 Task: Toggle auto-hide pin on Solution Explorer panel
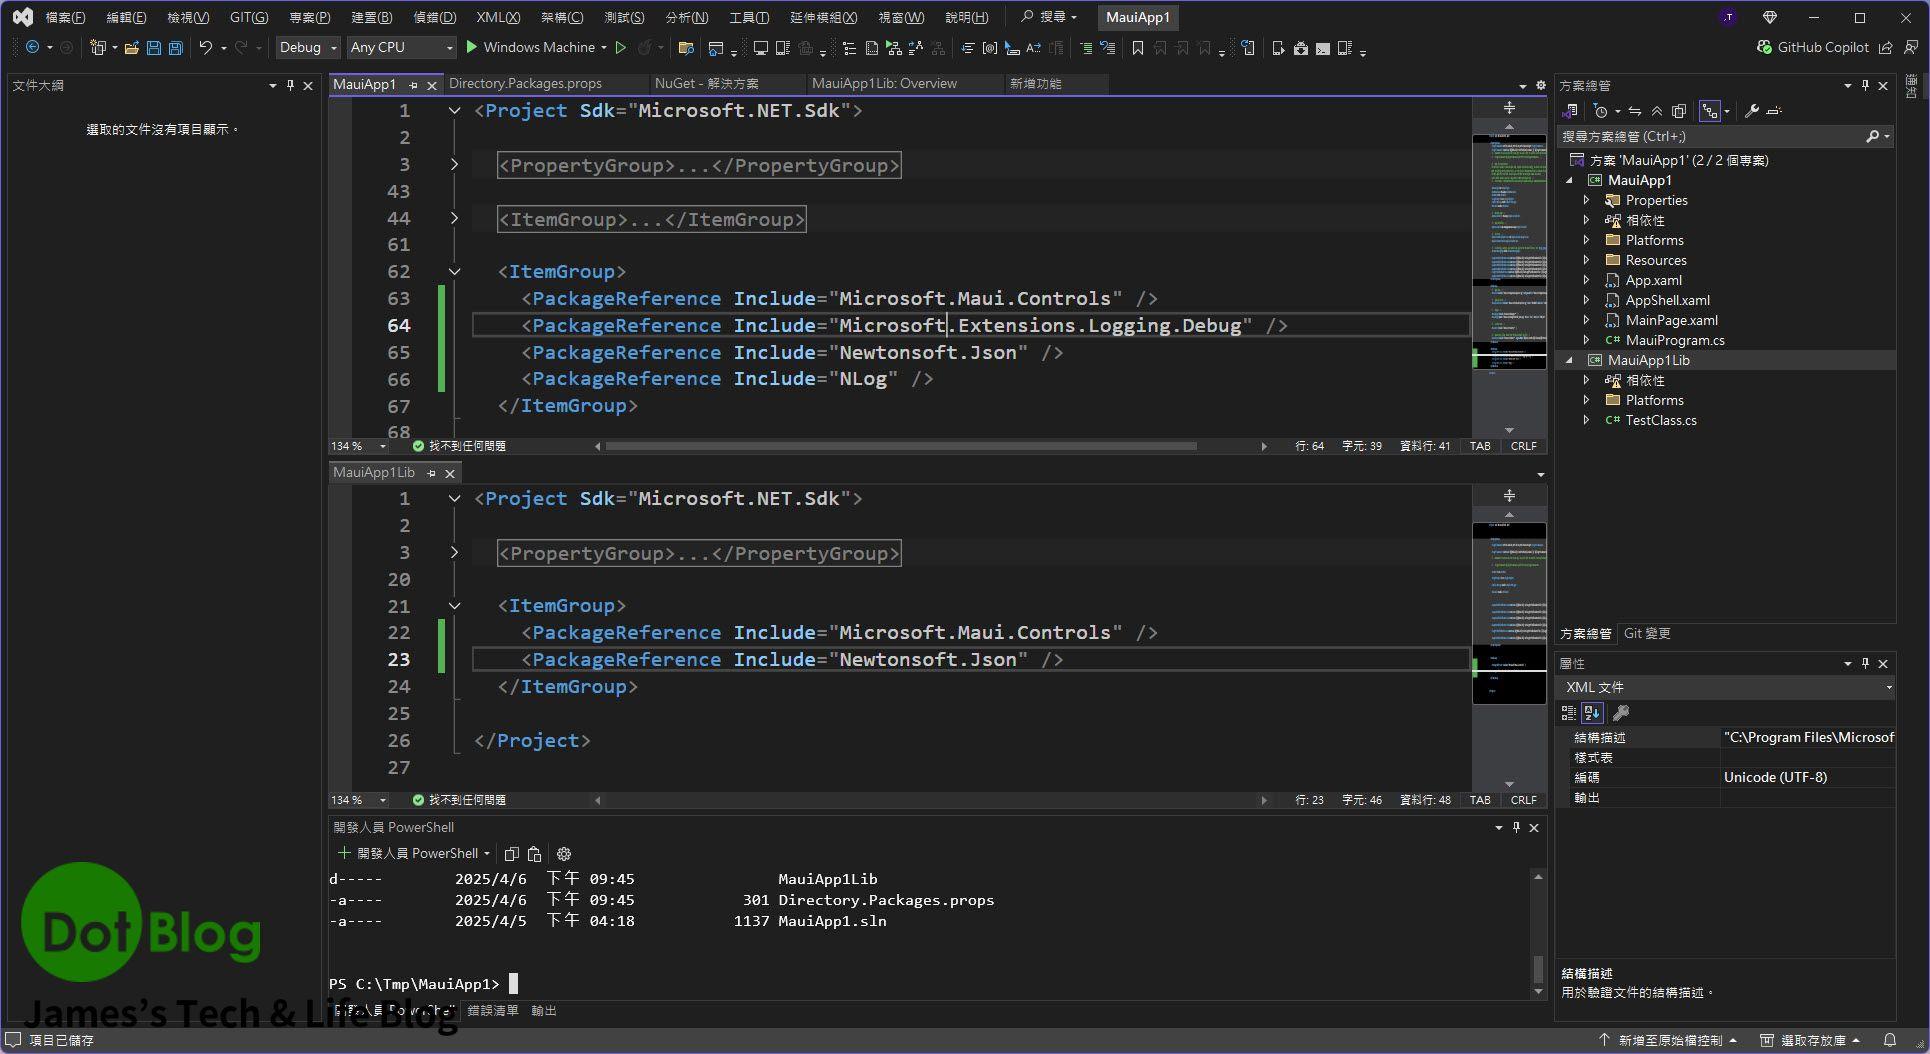(1865, 86)
